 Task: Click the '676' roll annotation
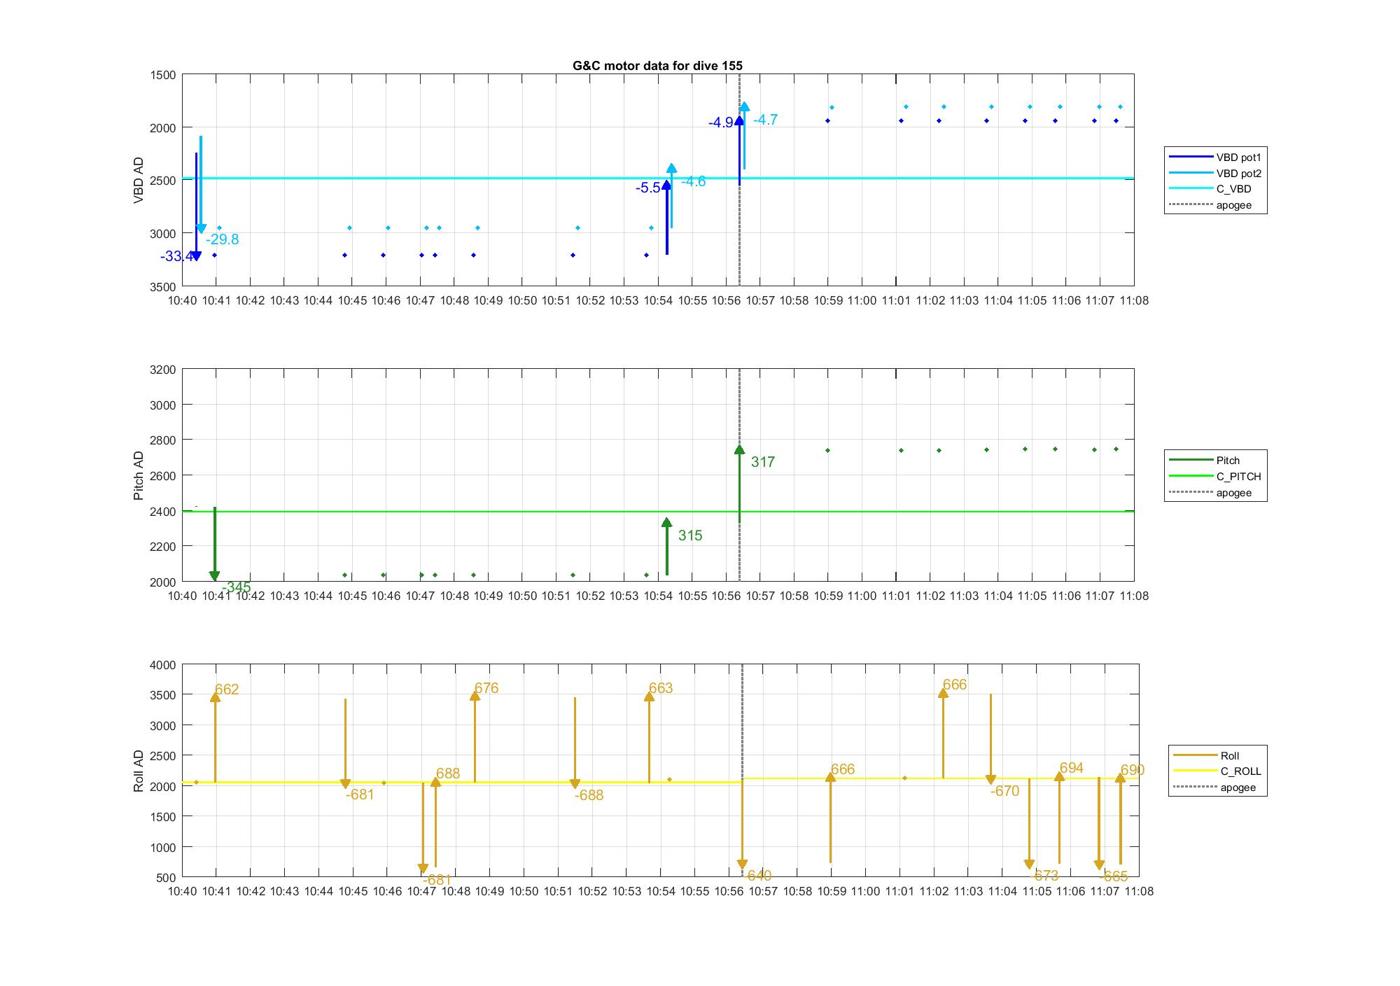click(x=486, y=688)
